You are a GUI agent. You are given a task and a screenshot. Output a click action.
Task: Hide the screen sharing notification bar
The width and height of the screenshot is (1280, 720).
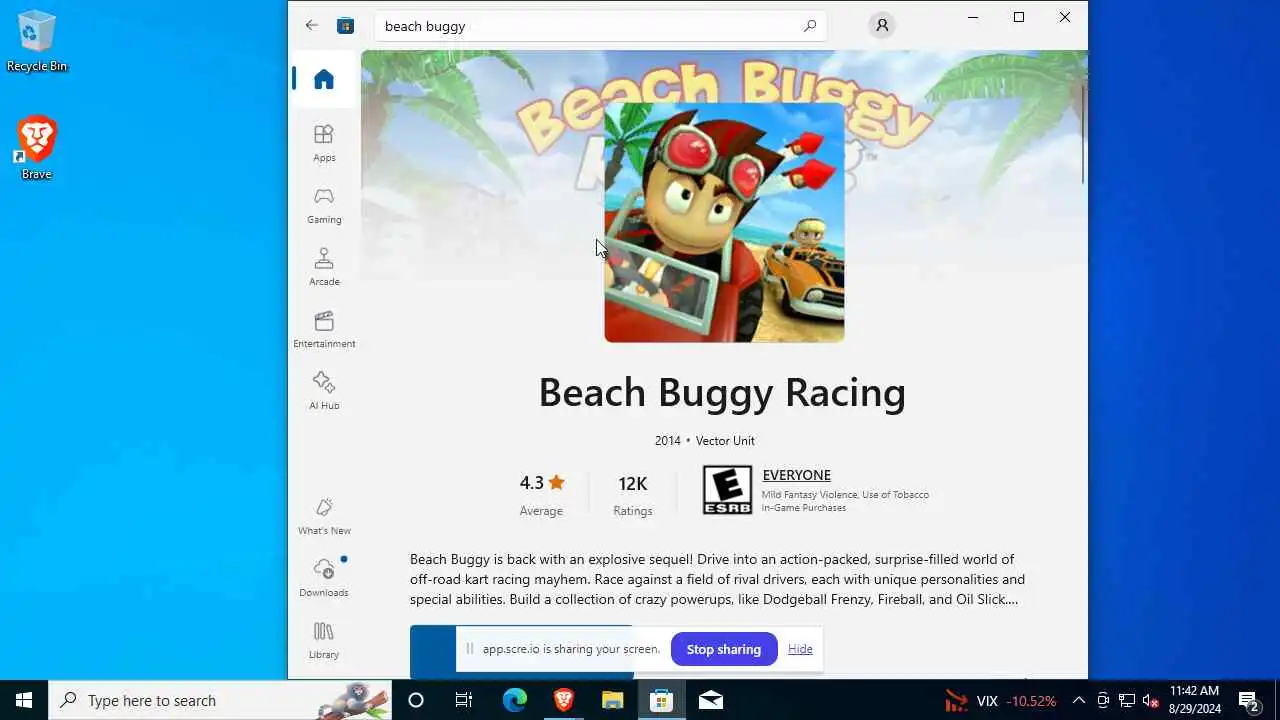pos(800,649)
